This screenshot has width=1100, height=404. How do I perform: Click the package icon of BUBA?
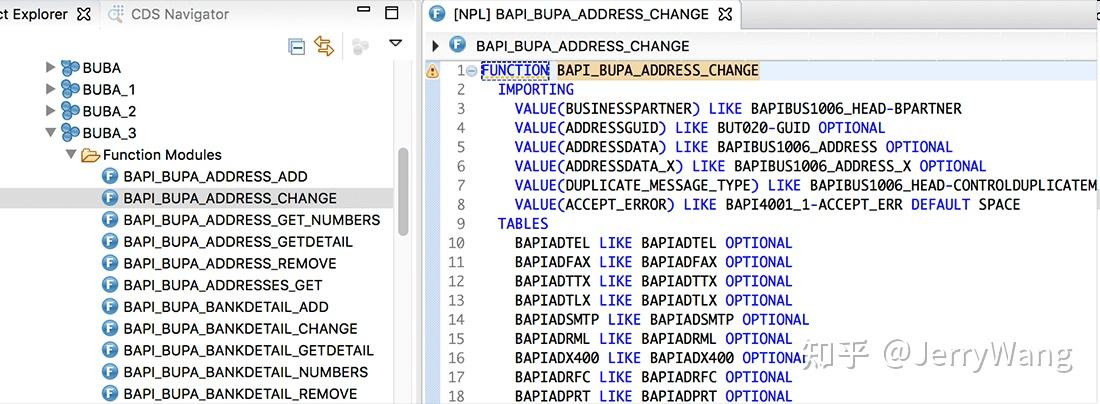click(x=69, y=68)
